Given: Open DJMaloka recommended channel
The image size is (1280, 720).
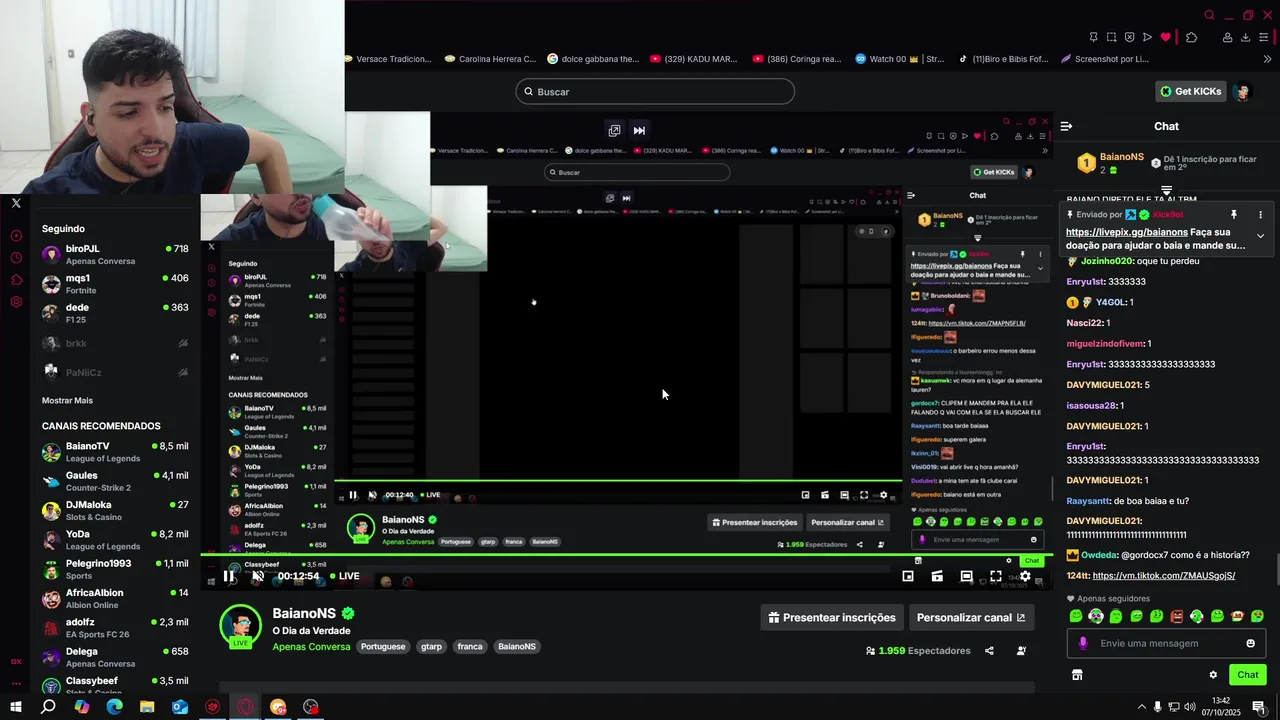Looking at the screenshot, I should pos(115,510).
